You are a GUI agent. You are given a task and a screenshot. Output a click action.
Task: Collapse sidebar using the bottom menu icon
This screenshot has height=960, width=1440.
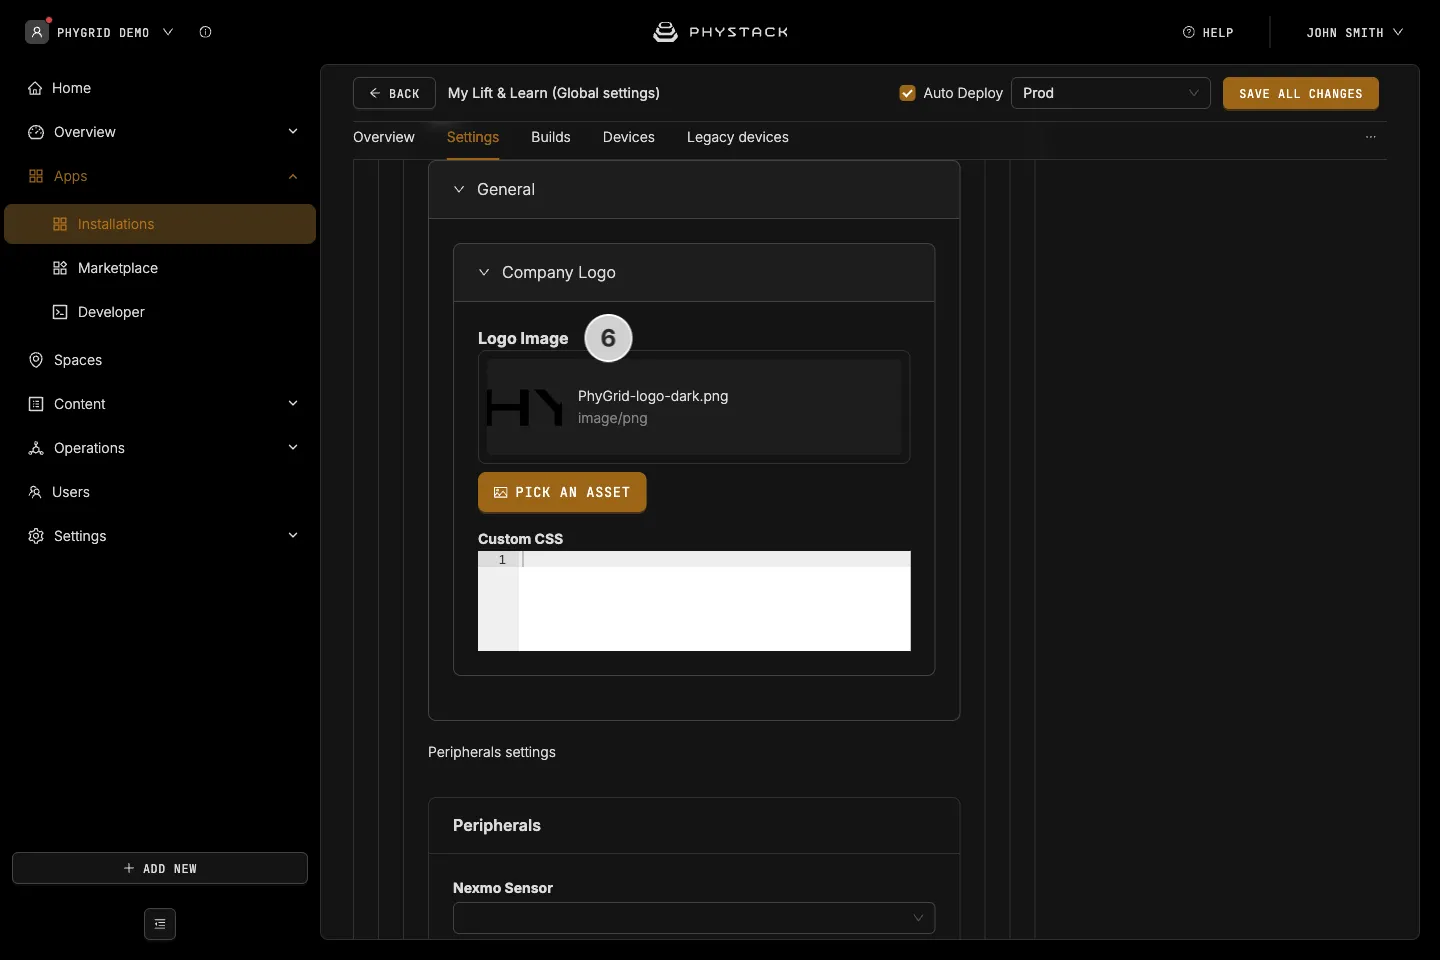(160, 924)
